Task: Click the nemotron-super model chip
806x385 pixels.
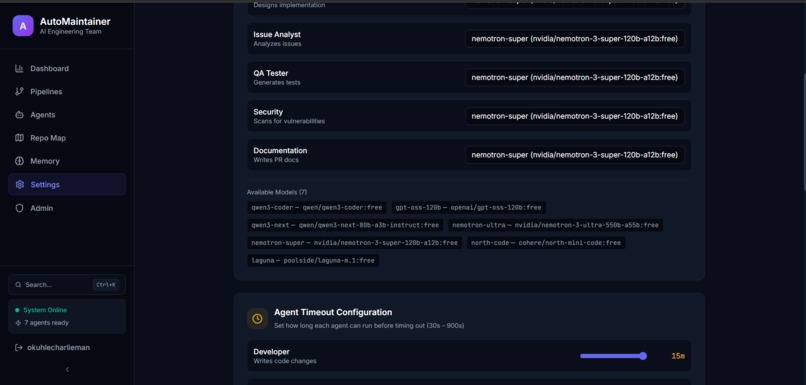Action: tap(354, 243)
